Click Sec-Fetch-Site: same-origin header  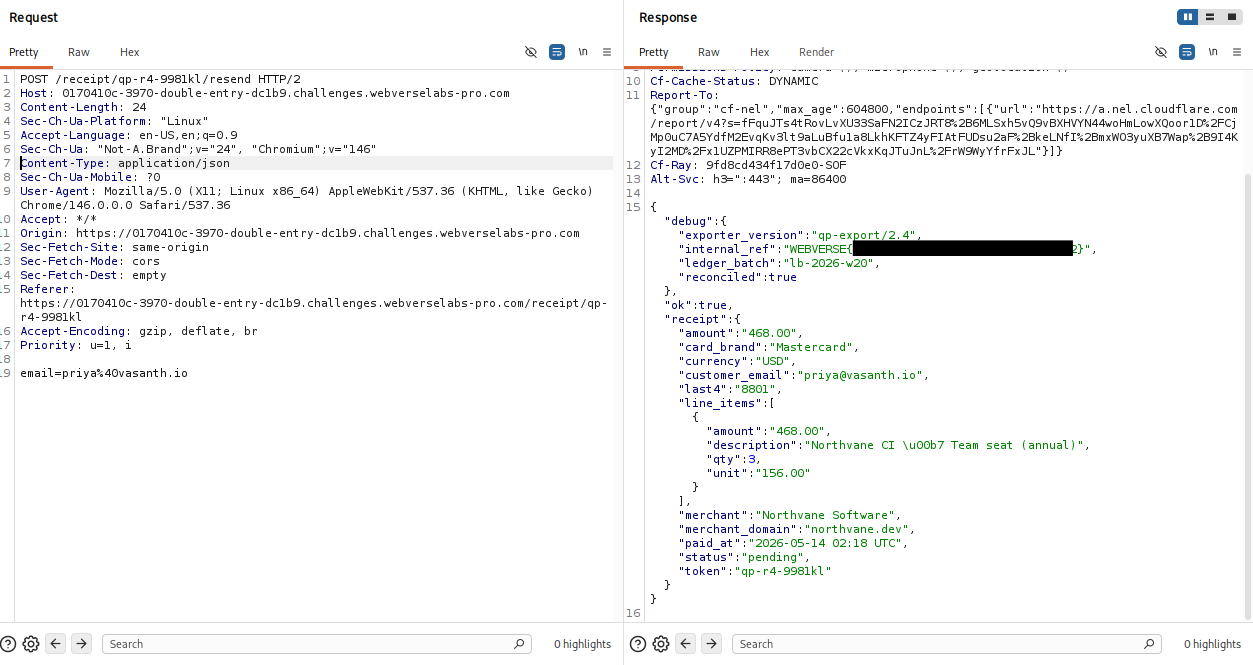115,247
